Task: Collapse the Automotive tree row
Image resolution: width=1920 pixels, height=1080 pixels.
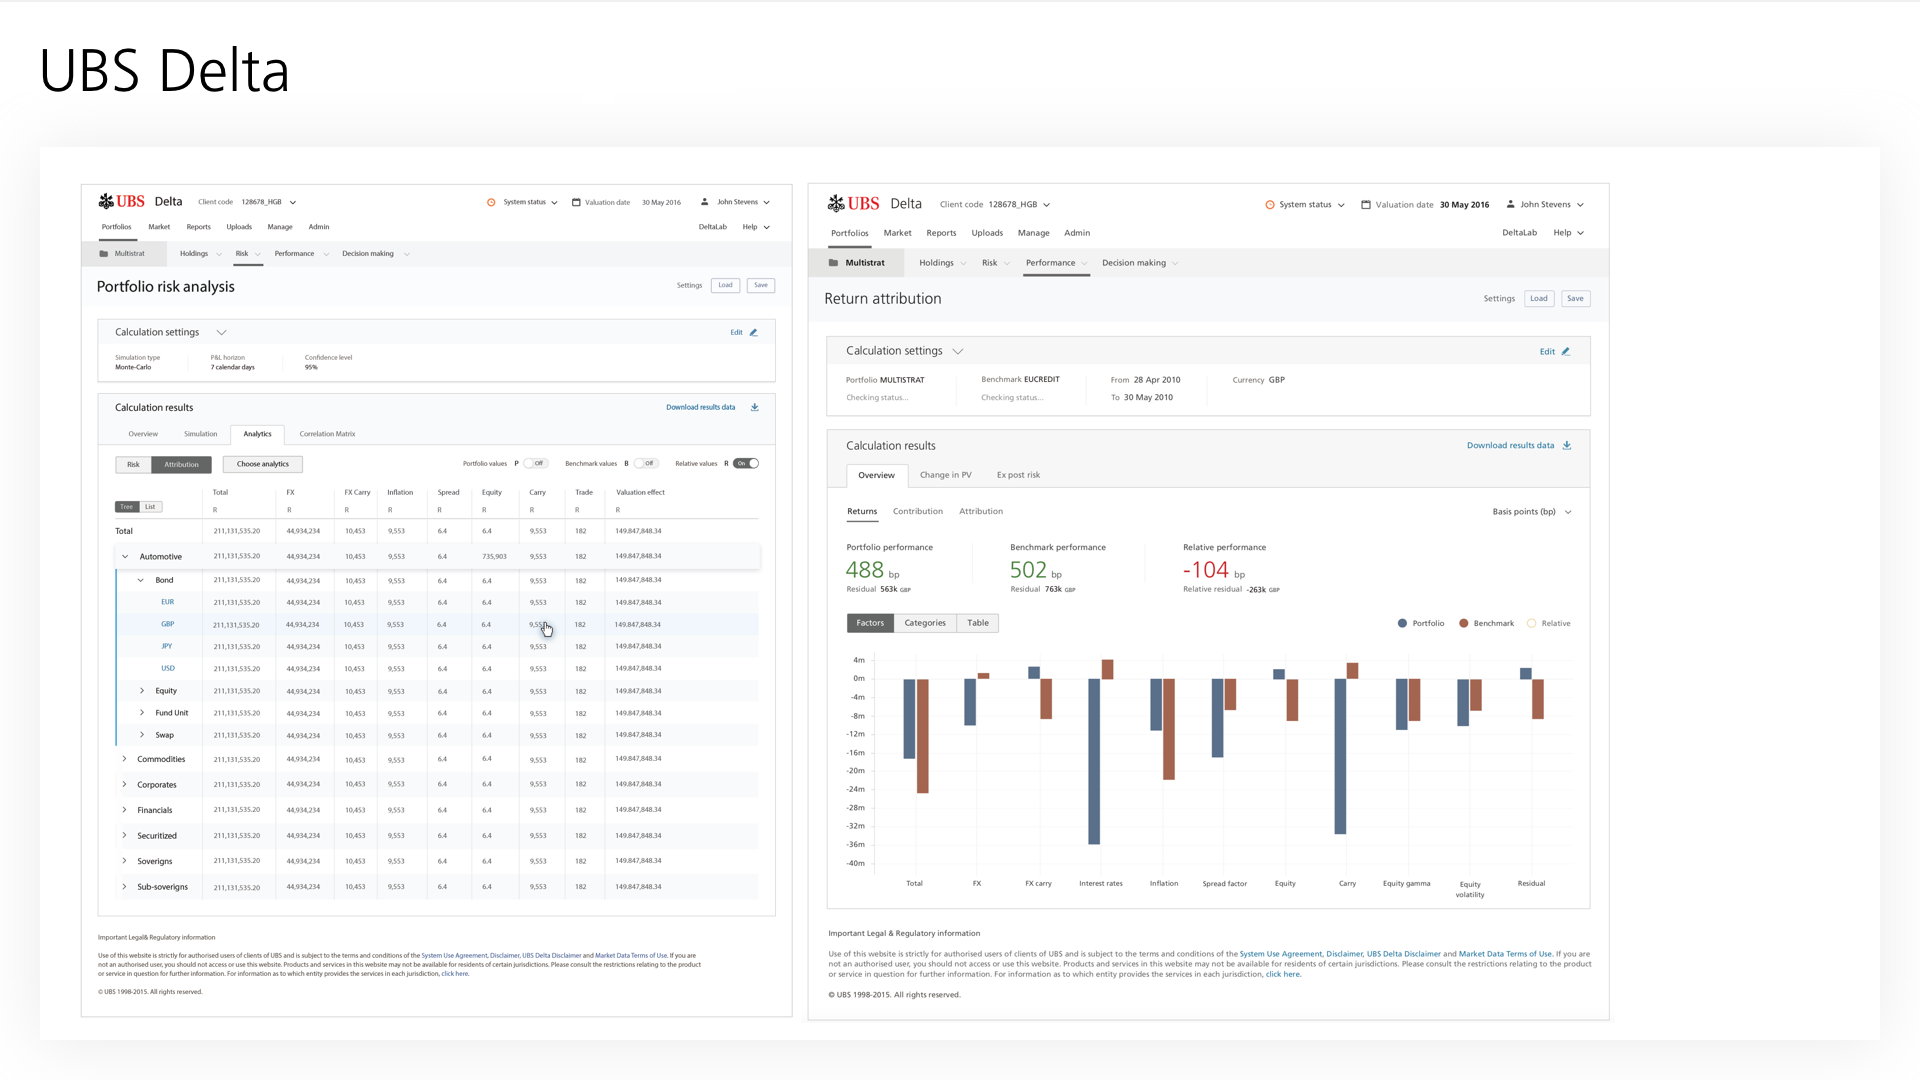Action: tap(125, 556)
